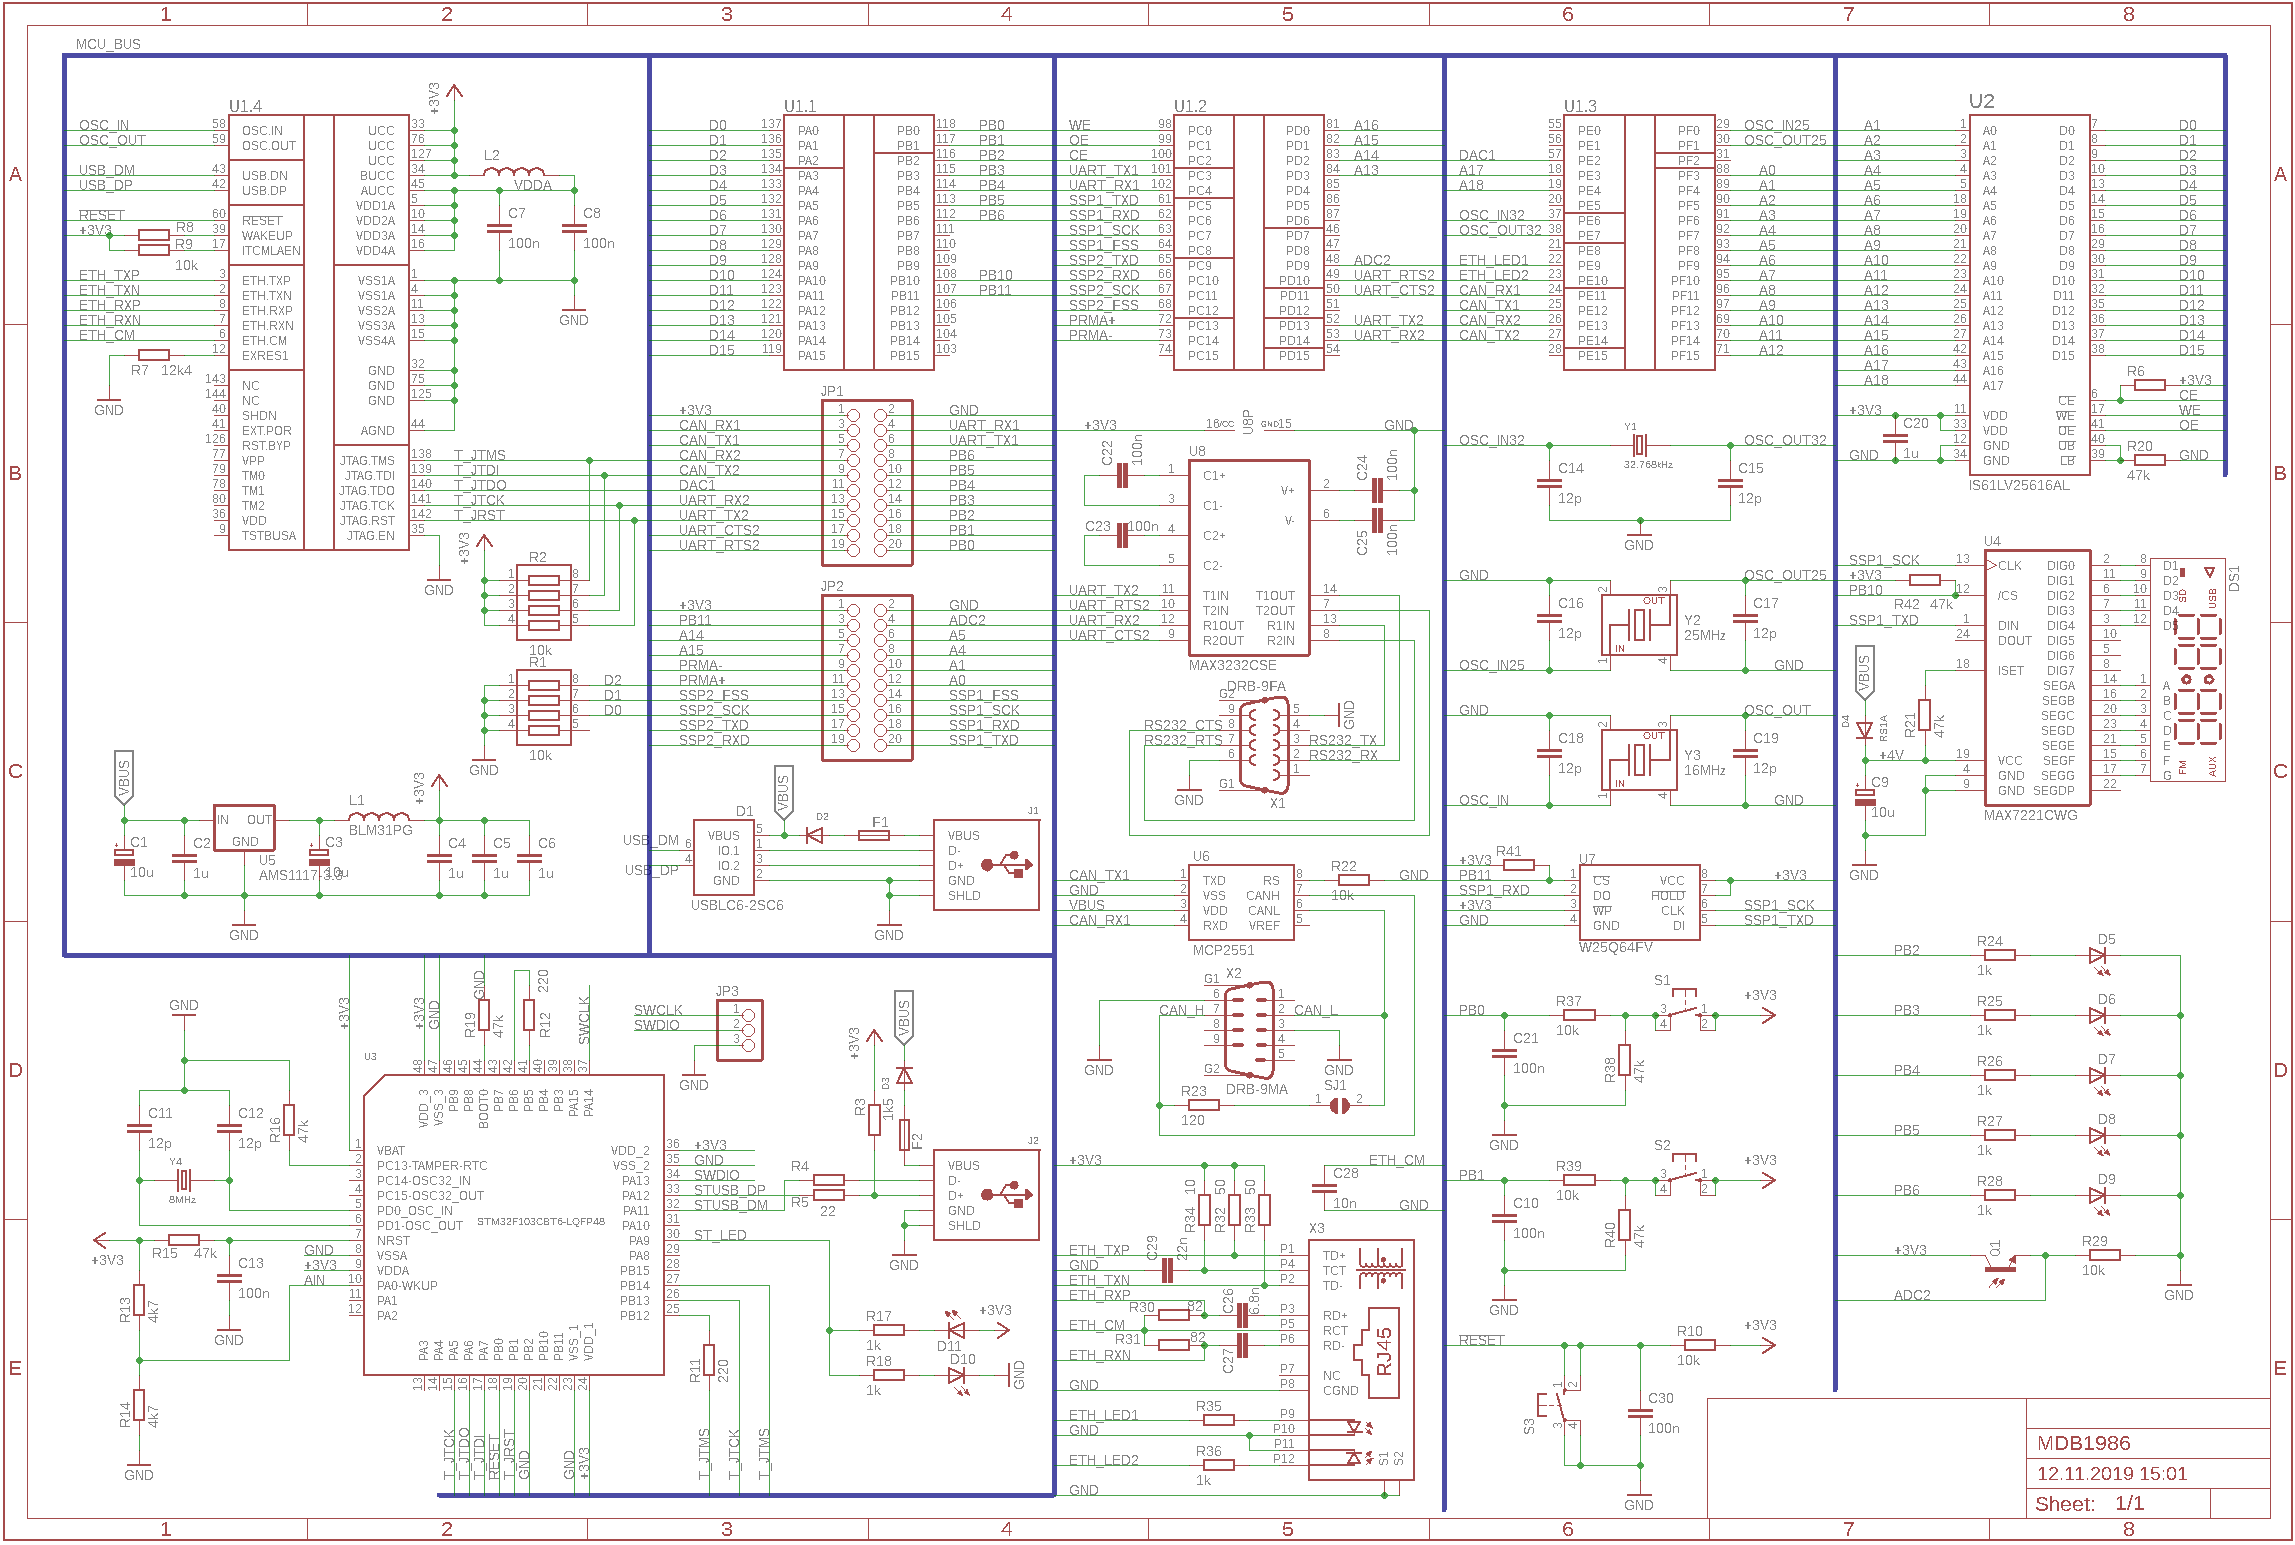Select LED symbol D5 on PB2 line
This screenshot has width=2295, height=1545.
[2099, 958]
